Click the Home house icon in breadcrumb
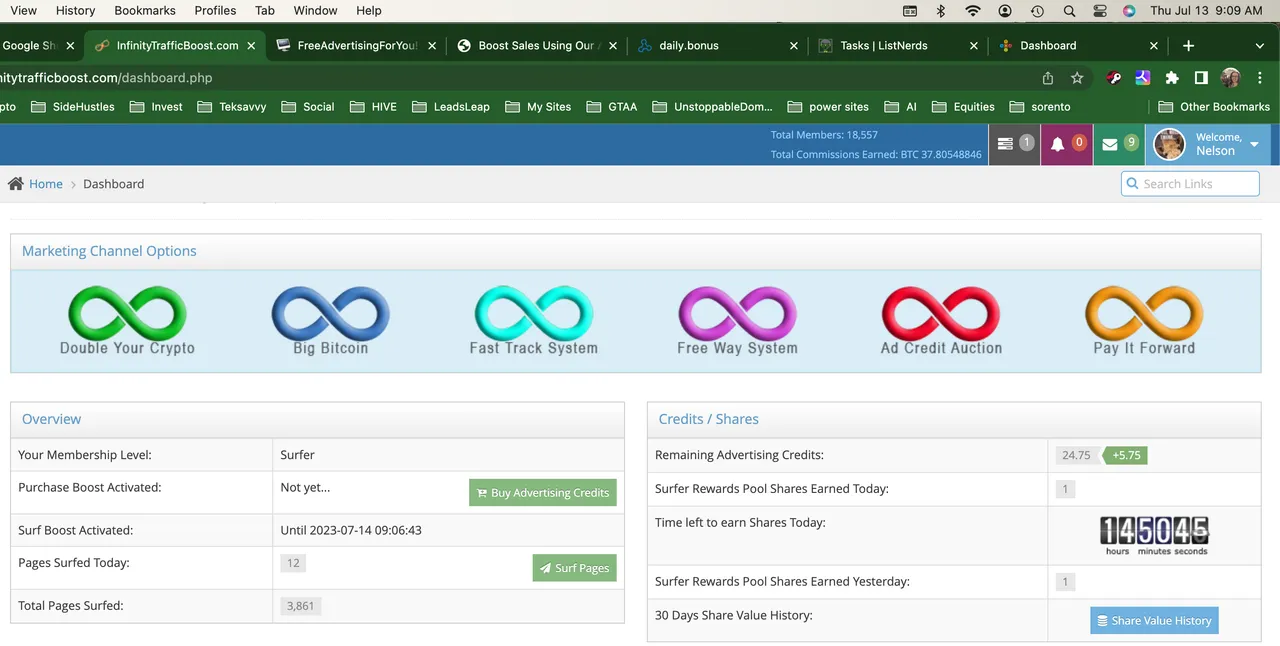 tap(16, 184)
